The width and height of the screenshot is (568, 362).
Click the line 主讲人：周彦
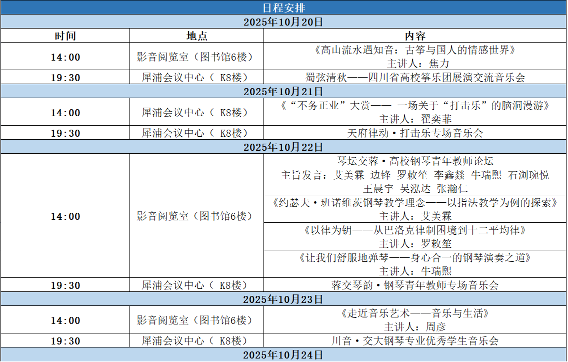point(415,327)
